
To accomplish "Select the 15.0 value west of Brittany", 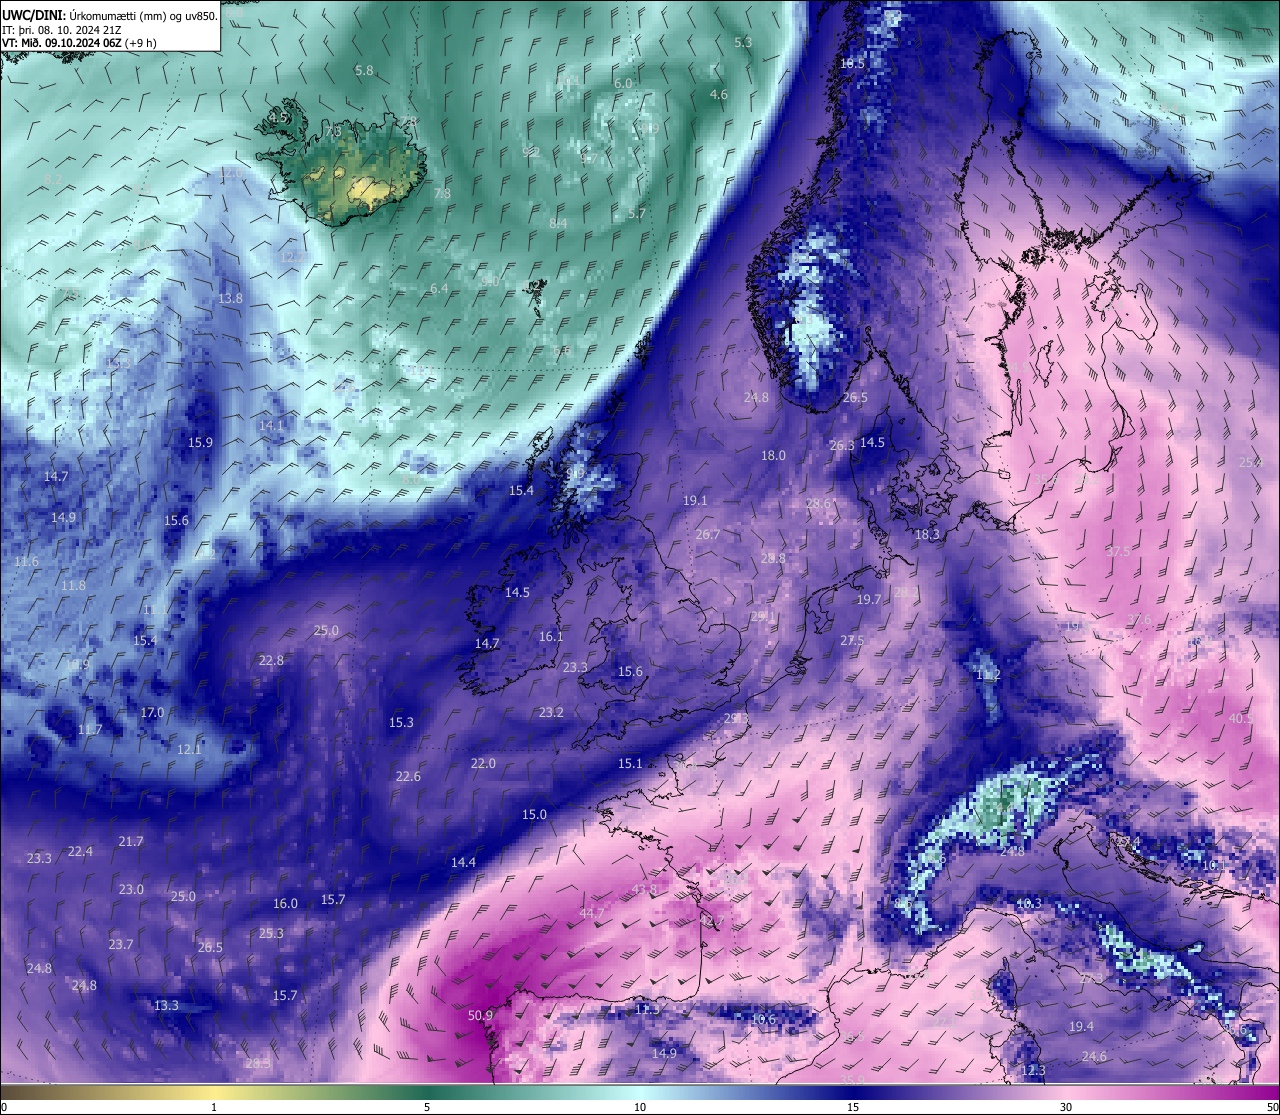I will point(534,814).
